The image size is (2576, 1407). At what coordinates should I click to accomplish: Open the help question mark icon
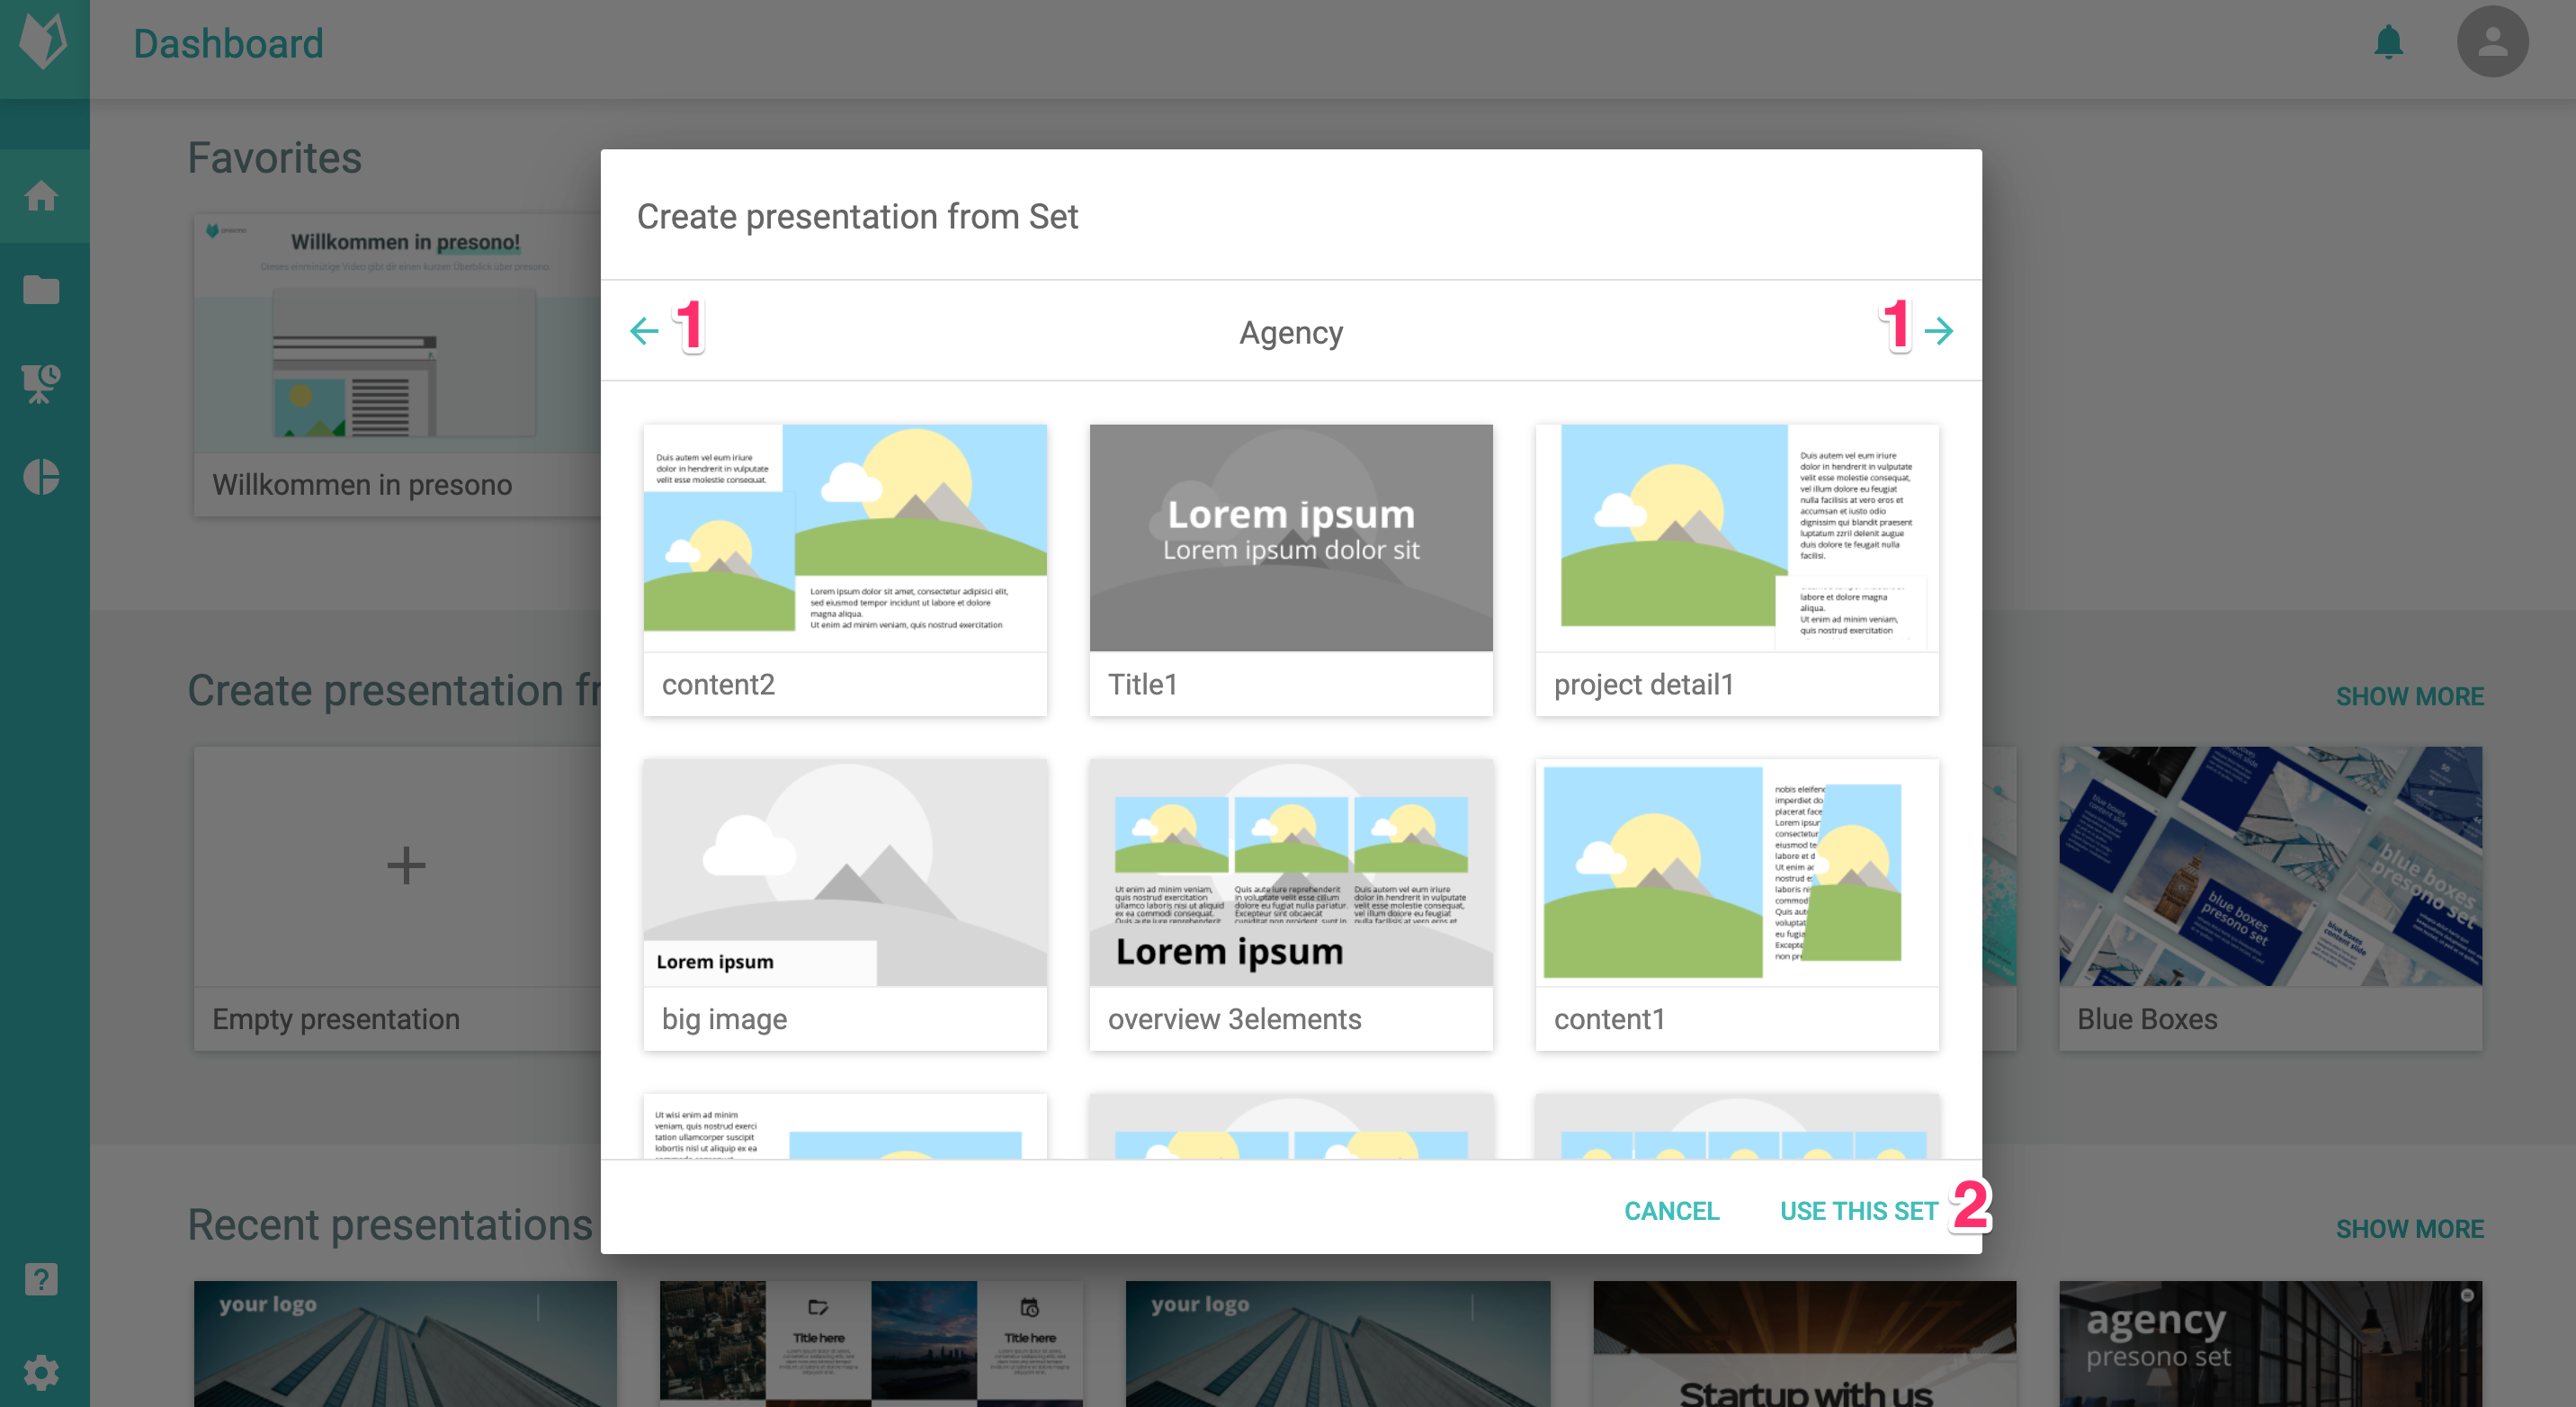pos(41,1279)
